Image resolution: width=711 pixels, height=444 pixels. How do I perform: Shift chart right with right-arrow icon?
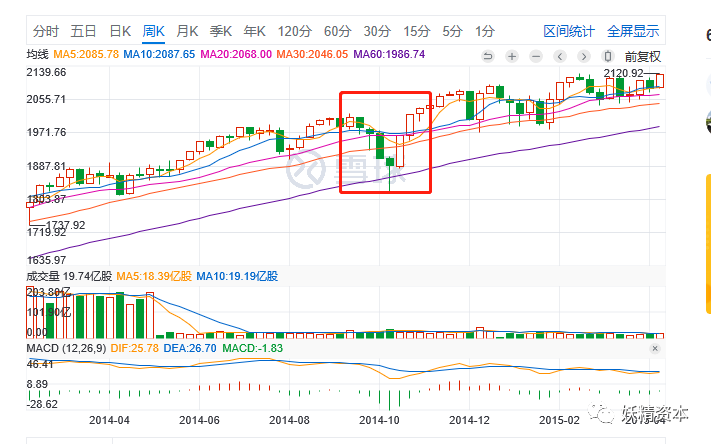(582, 56)
